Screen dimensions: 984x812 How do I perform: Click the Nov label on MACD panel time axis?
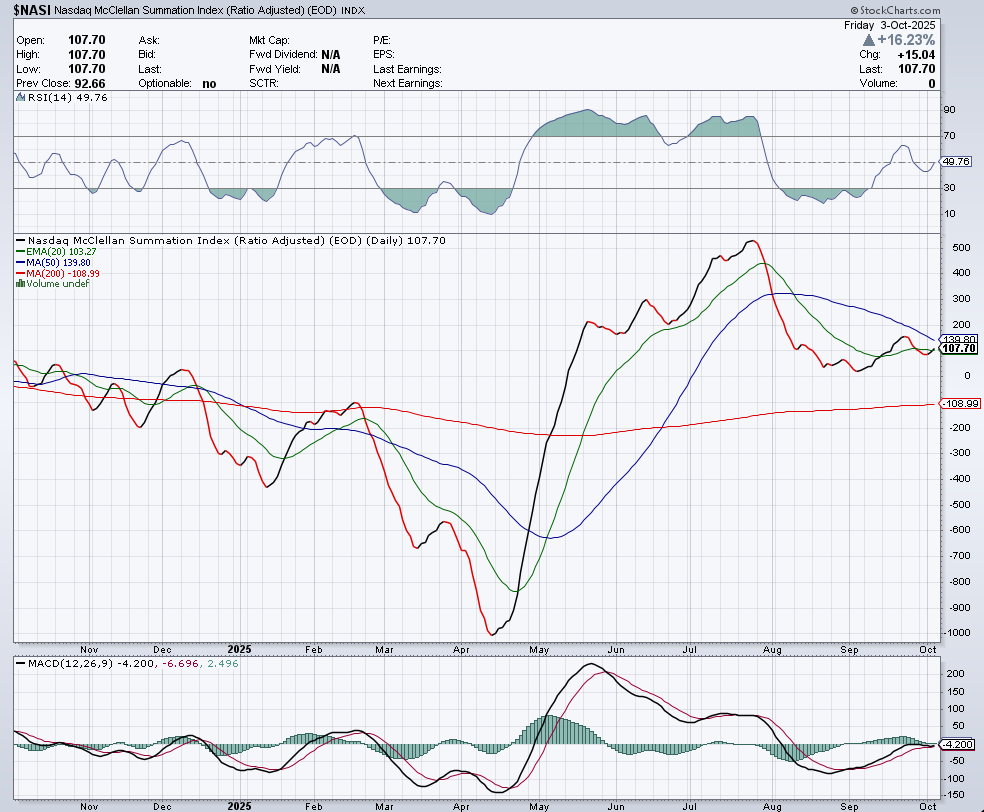click(x=89, y=806)
